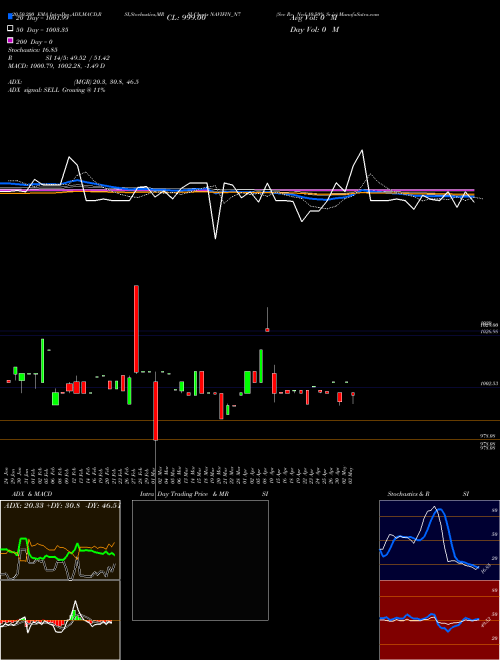This screenshot has width=500, height=660.
Task: Click the 'ADX: 20.33 +DY: 30.8' header text
Action: 62,506
